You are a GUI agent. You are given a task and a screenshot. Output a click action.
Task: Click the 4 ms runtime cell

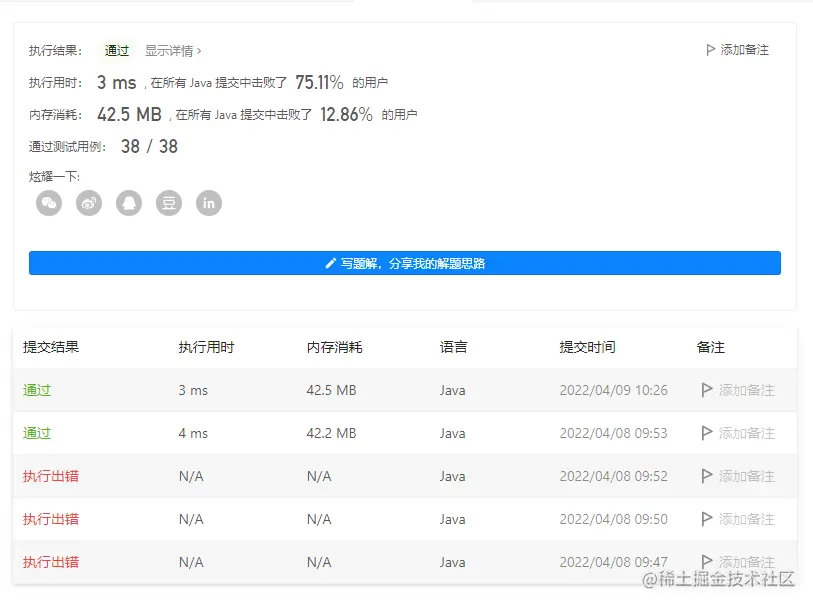[193, 433]
